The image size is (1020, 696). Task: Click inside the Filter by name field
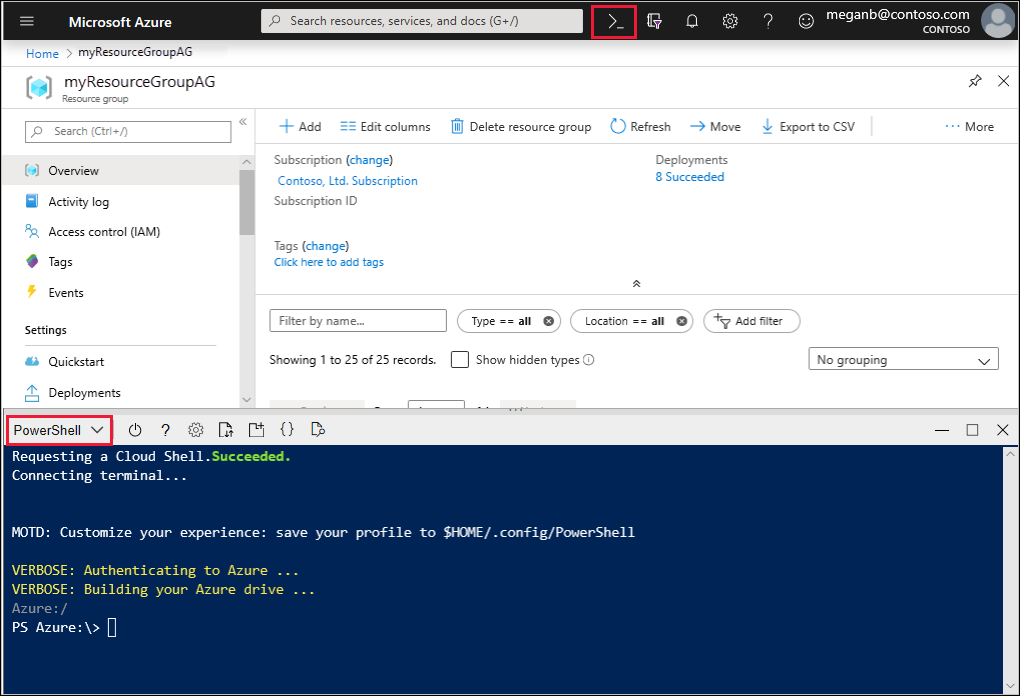[357, 320]
